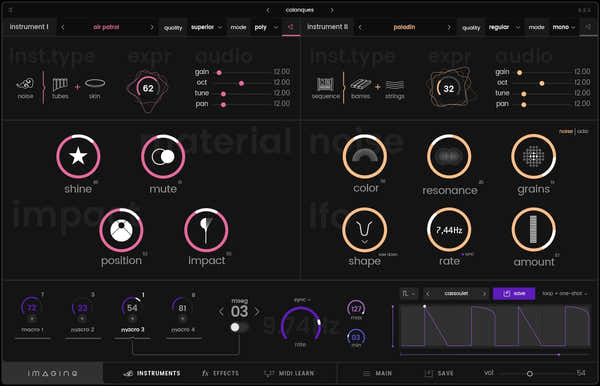
Task: Switch noise/osc selector to osc
Action: point(582,131)
